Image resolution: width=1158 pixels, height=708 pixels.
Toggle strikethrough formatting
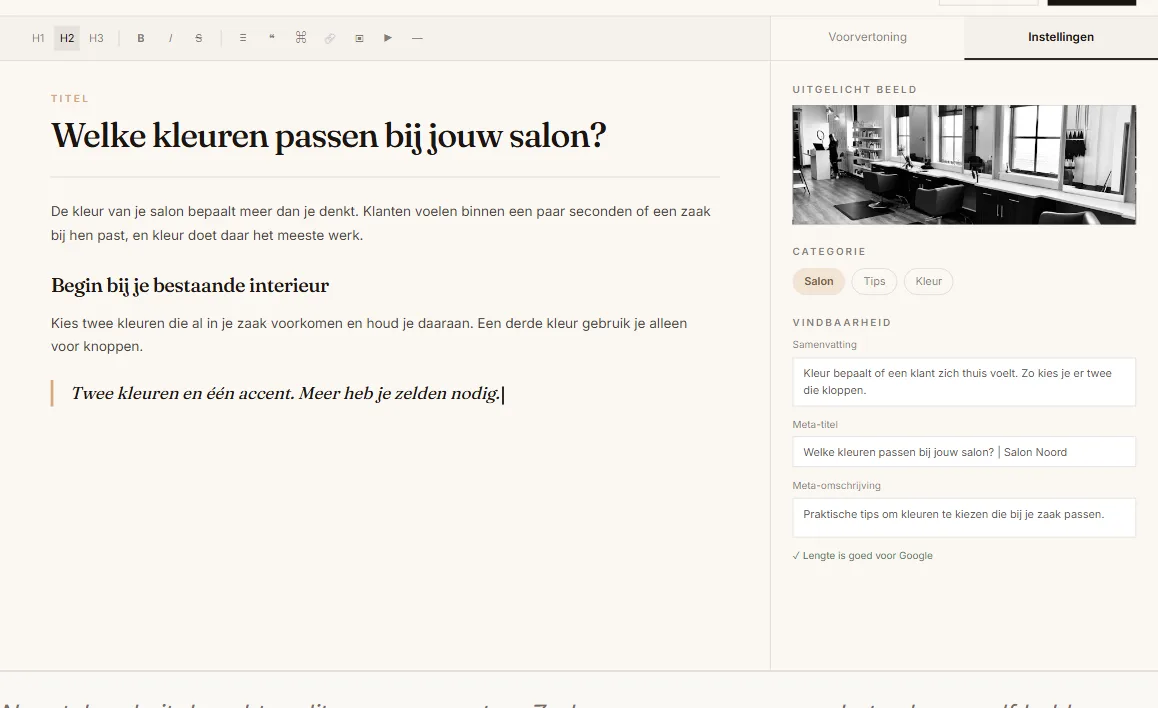click(199, 38)
